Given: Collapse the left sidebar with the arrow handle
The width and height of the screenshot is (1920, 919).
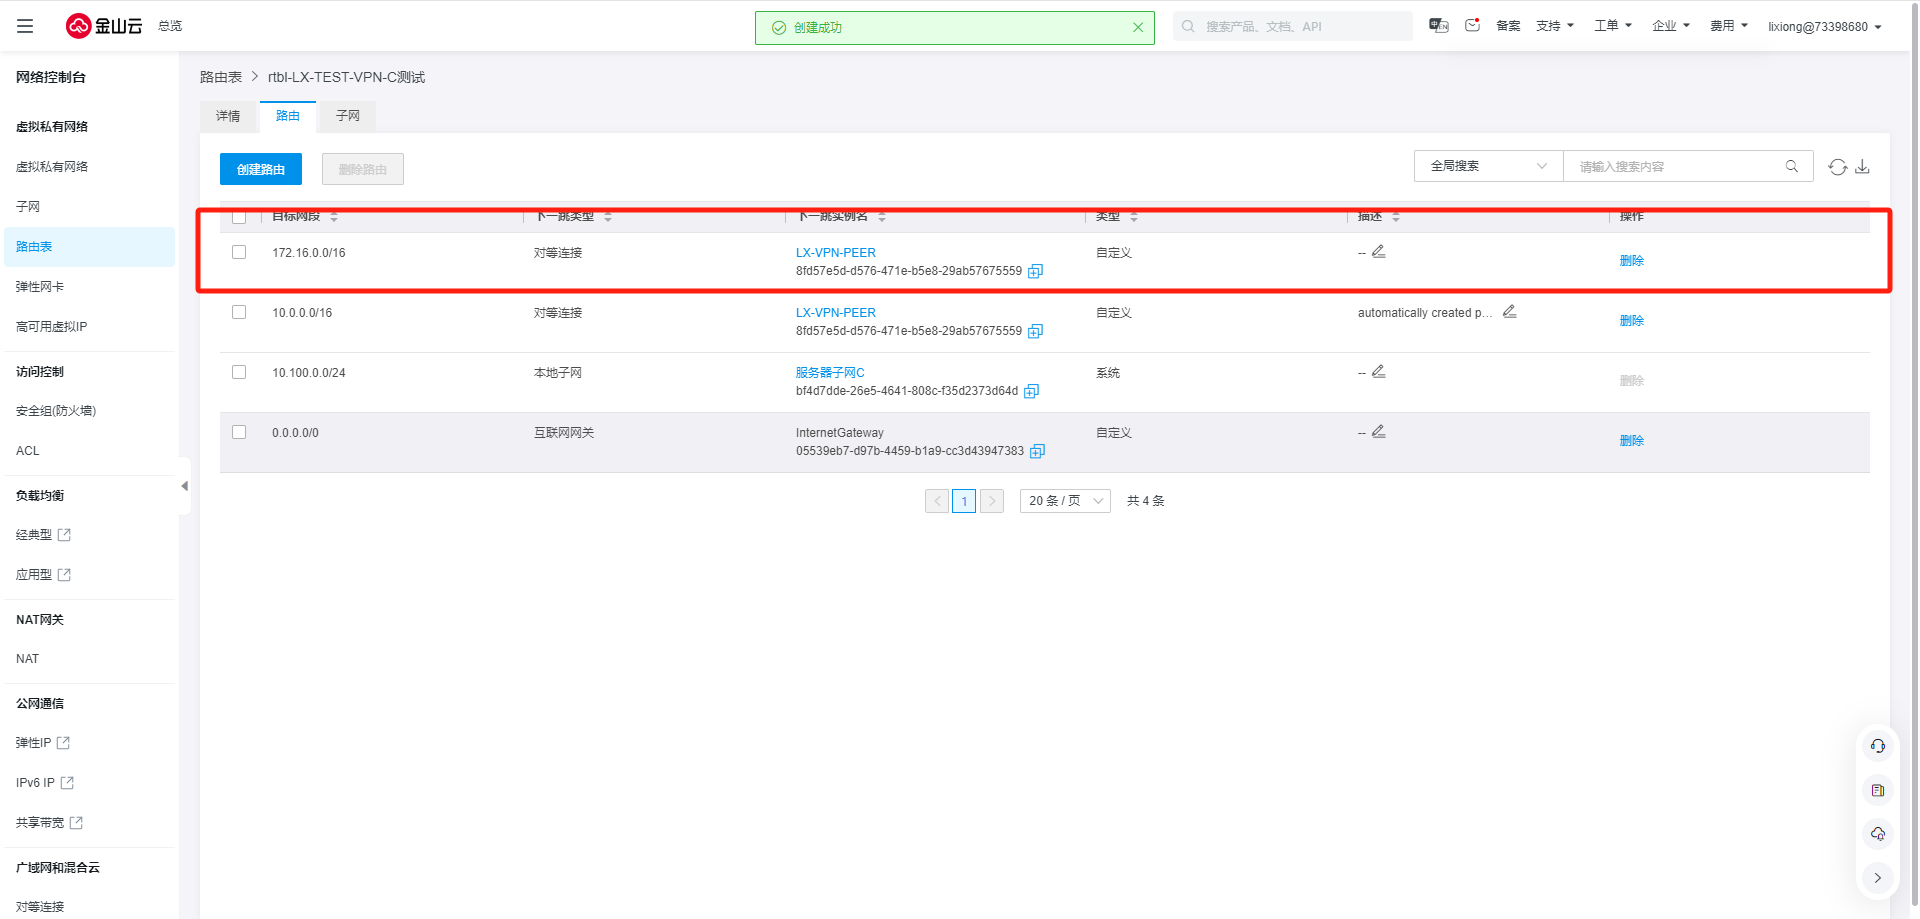Looking at the screenshot, I should tap(184, 486).
